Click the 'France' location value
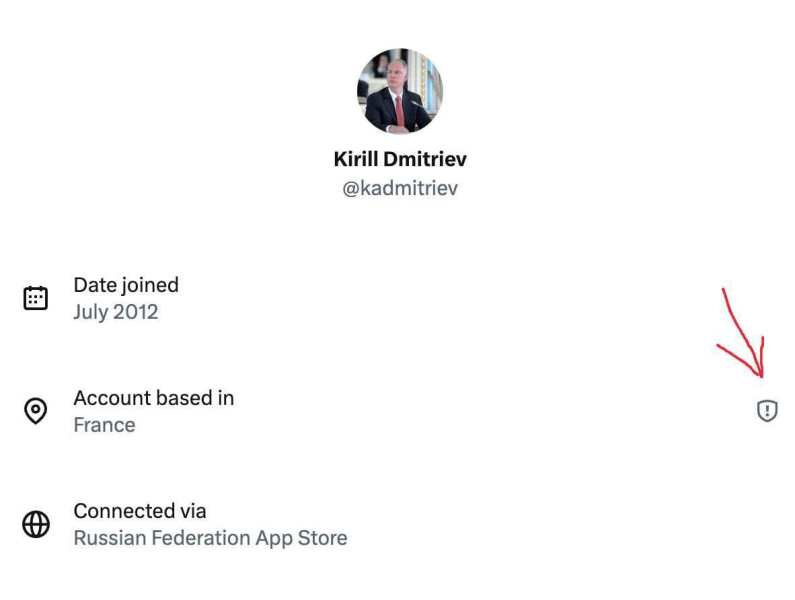This screenshot has height=600, width=795. coord(104,425)
